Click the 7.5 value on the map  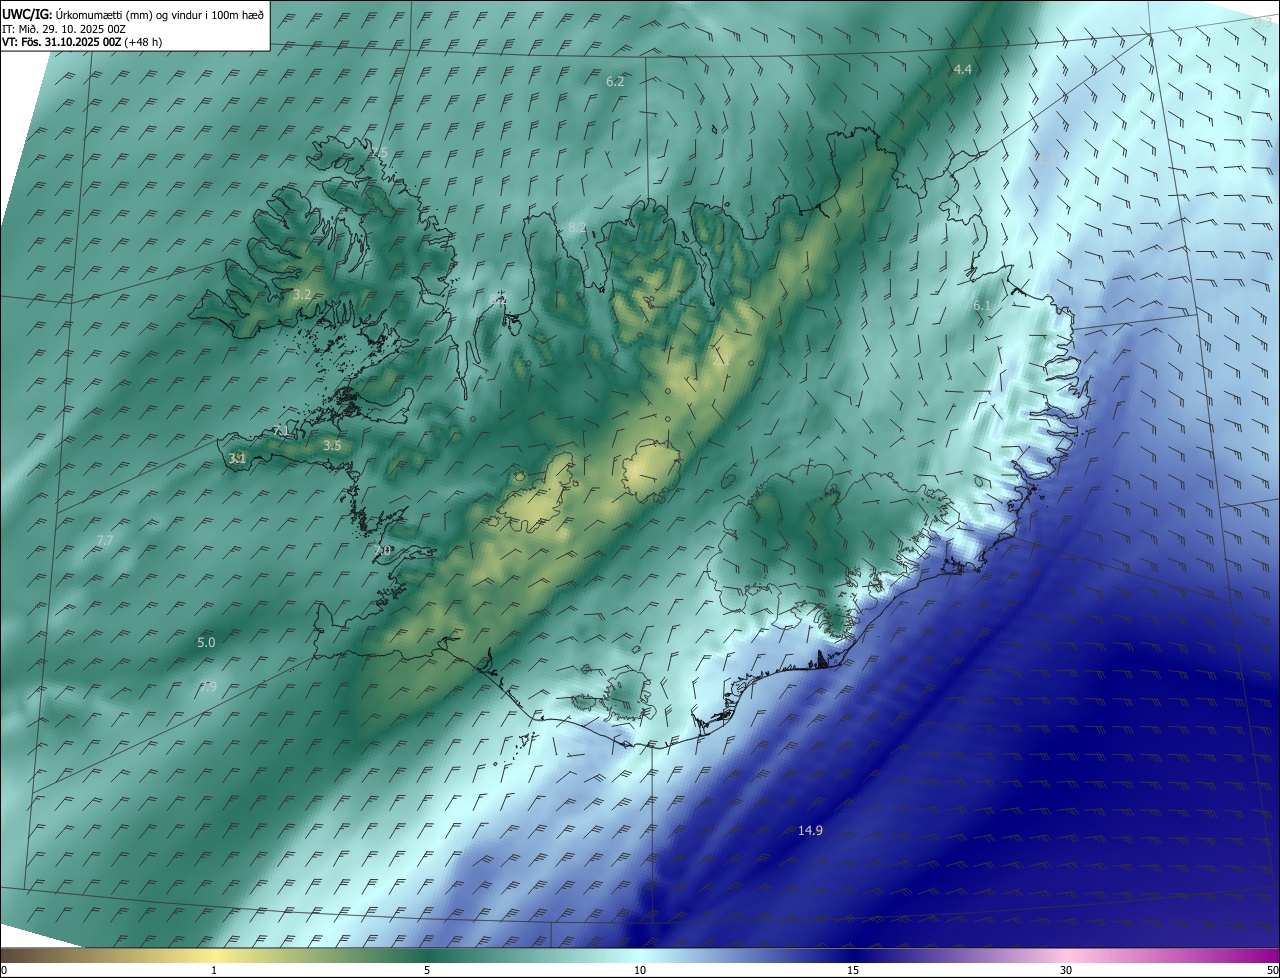point(378,152)
